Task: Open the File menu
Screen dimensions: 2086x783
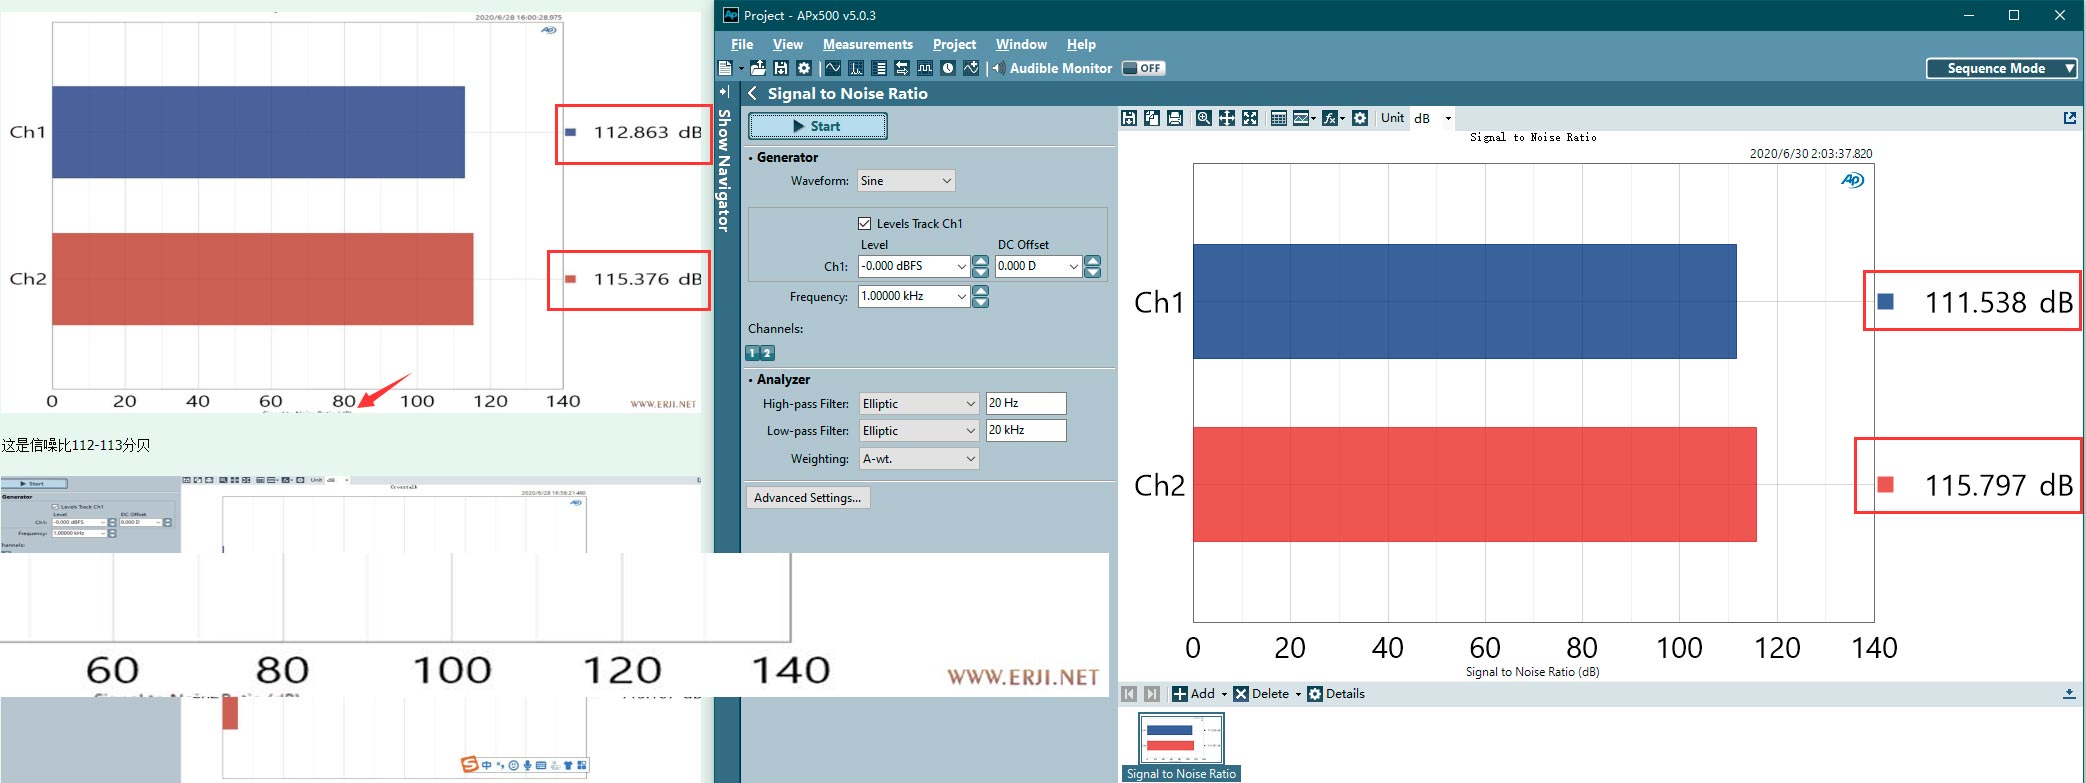Action: click(742, 44)
